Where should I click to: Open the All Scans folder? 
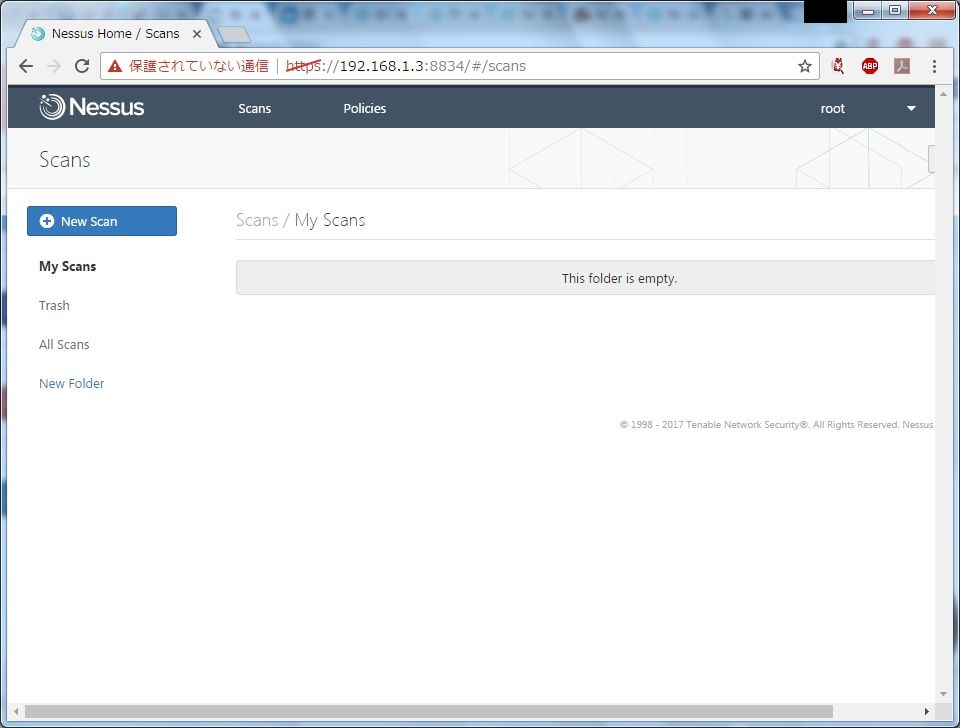coord(64,345)
